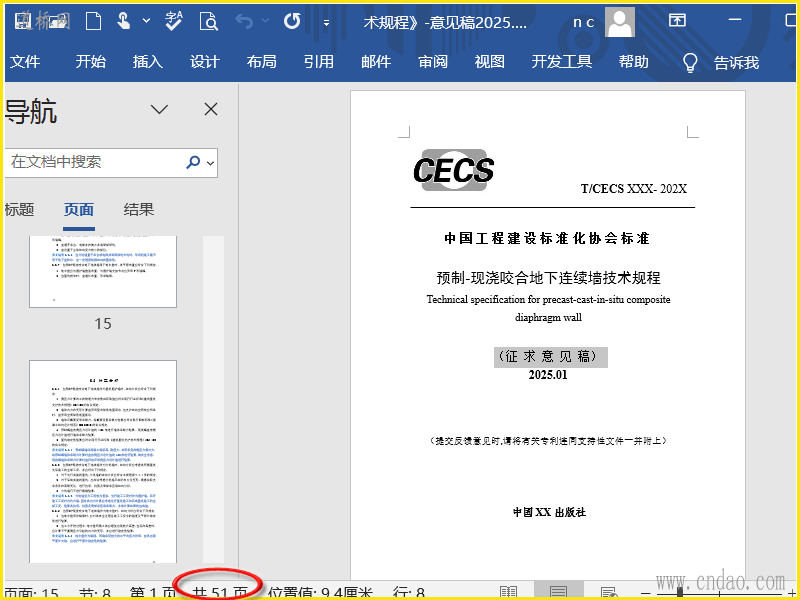This screenshot has width=800, height=600.
Task: Open the touch/mouse mode dropdown arrow
Action: [146, 21]
